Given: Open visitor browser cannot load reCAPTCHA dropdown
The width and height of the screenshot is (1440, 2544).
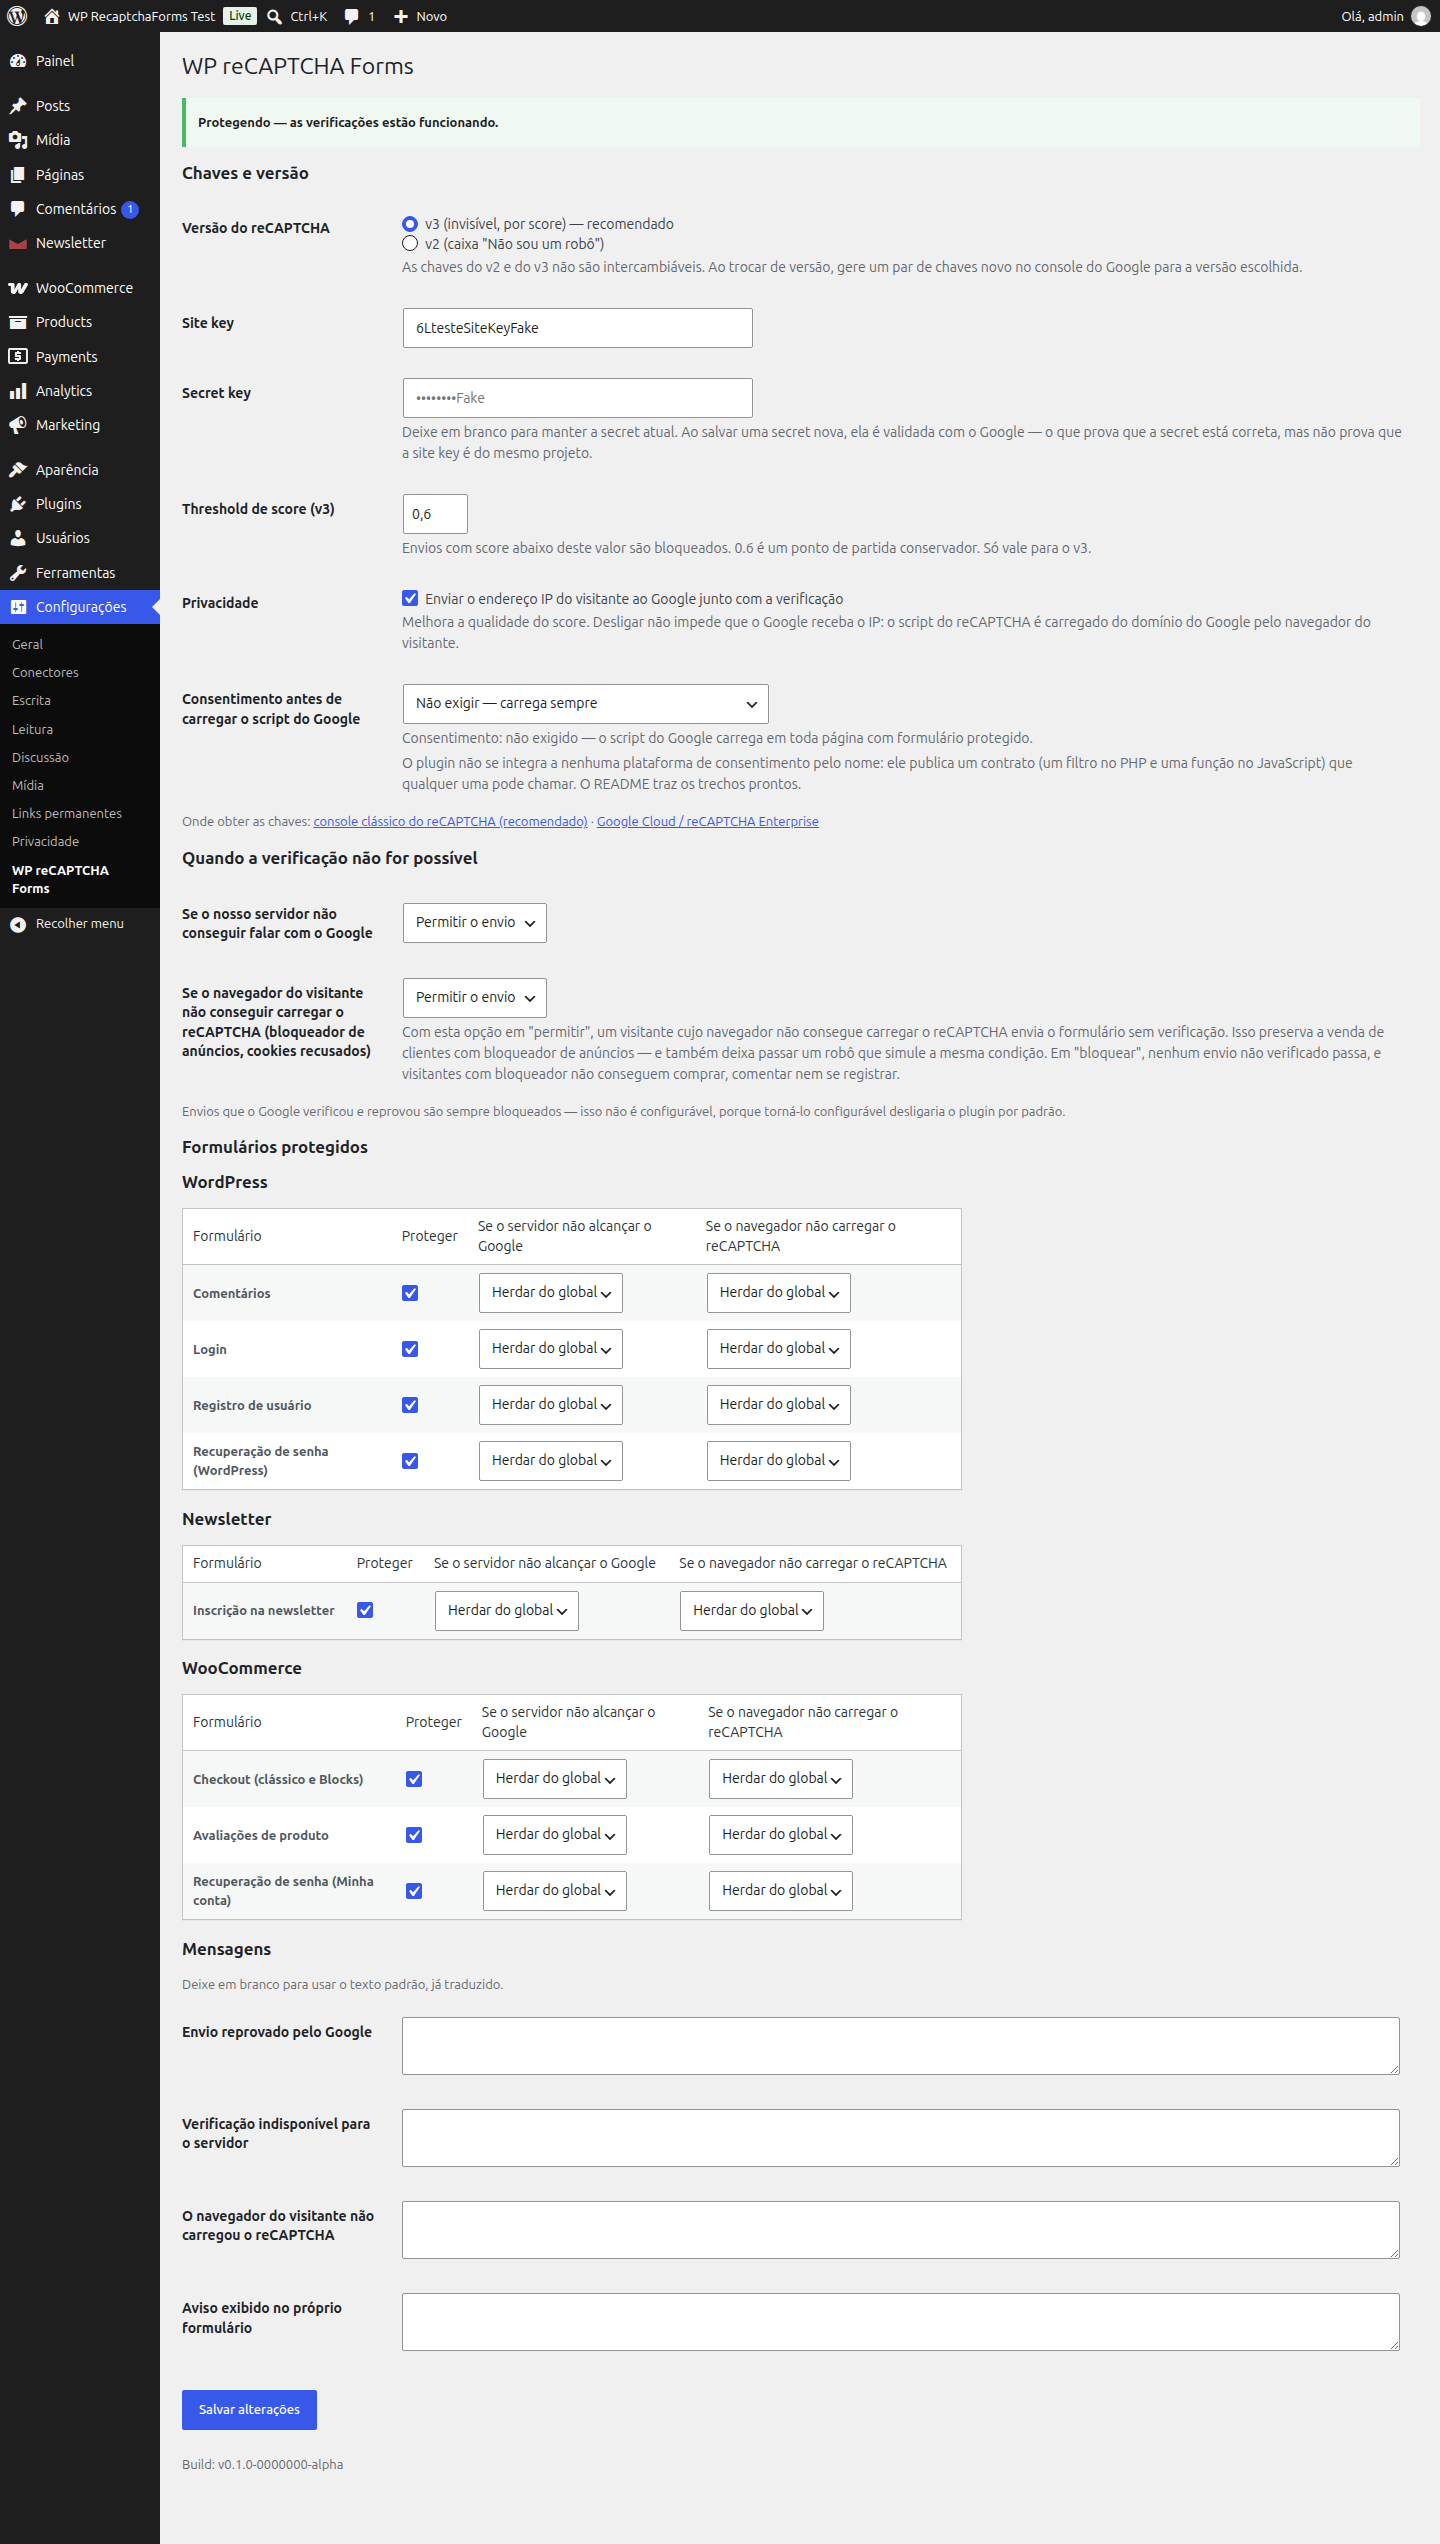Looking at the screenshot, I should coord(475,998).
